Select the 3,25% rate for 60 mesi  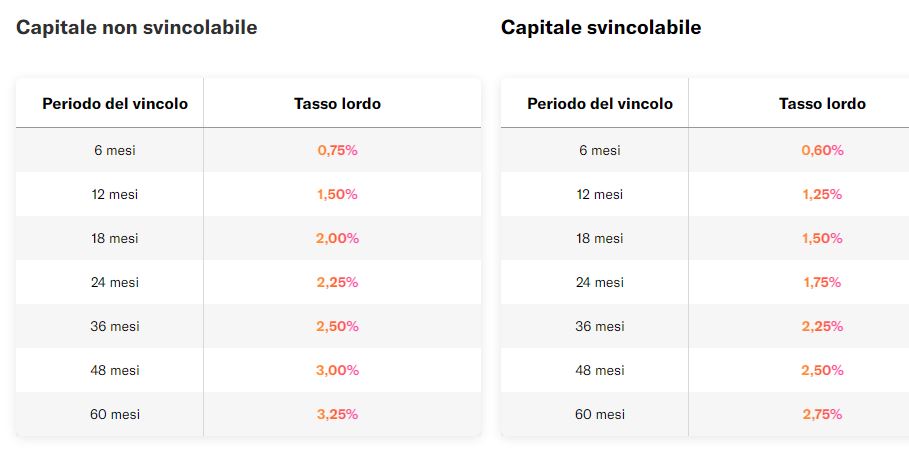coord(337,414)
